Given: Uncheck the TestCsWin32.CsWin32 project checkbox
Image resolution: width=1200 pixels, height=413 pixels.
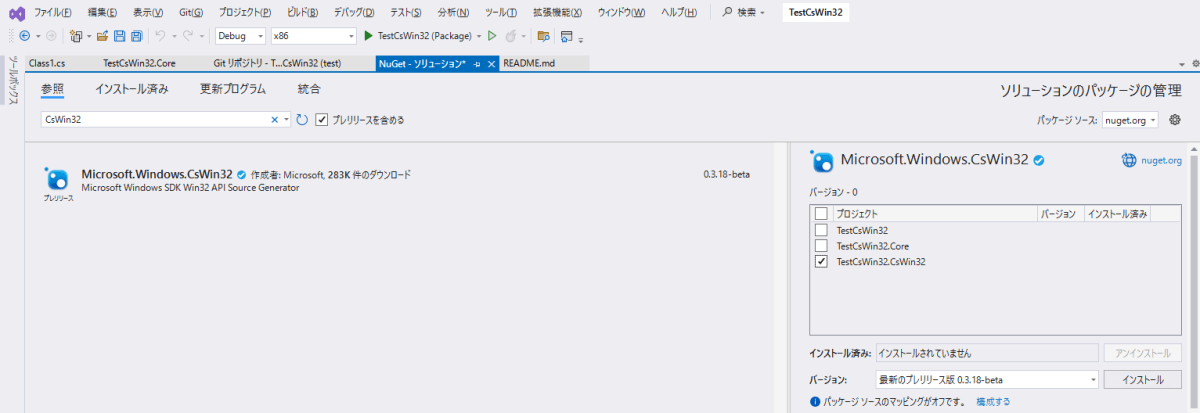Looking at the screenshot, I should click(x=821, y=262).
